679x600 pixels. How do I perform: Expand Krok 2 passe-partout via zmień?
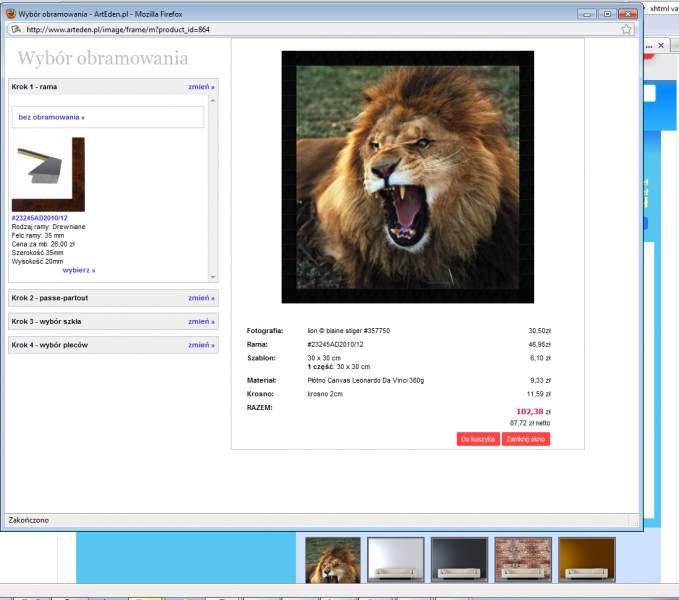coord(201,298)
